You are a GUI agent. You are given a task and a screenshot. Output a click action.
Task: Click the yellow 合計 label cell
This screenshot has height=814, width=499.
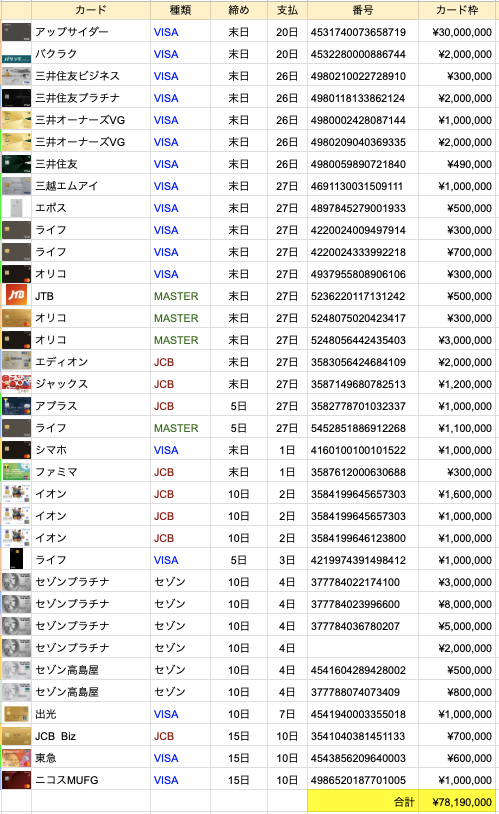(363, 802)
